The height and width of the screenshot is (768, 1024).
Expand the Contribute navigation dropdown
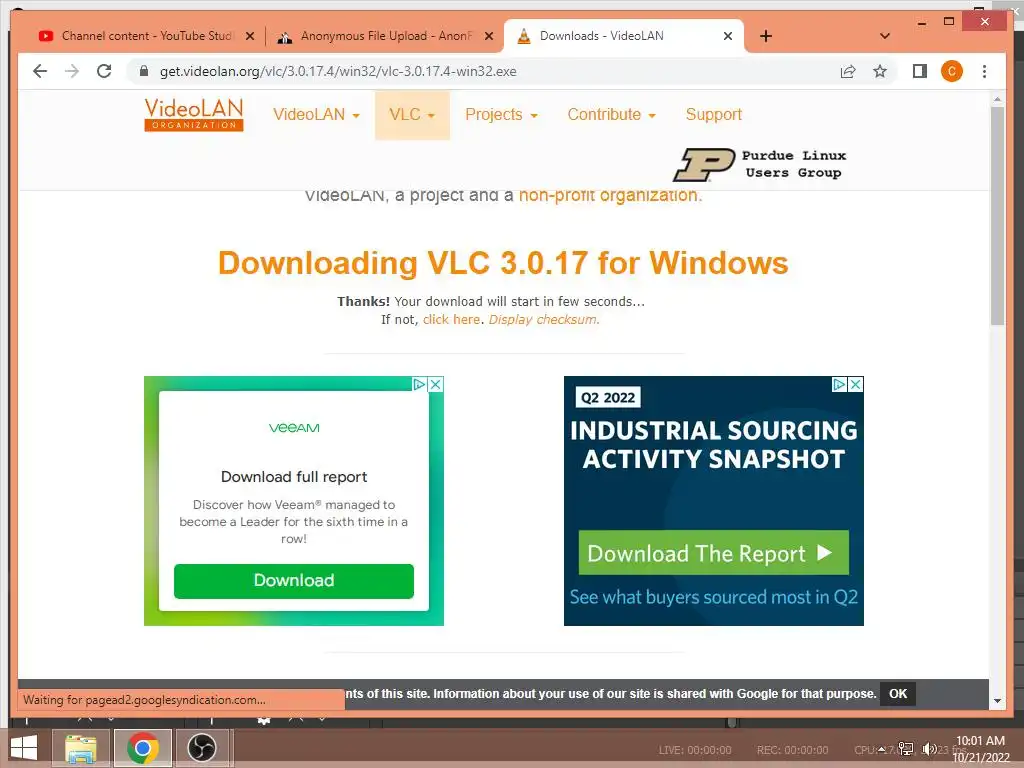(x=611, y=115)
